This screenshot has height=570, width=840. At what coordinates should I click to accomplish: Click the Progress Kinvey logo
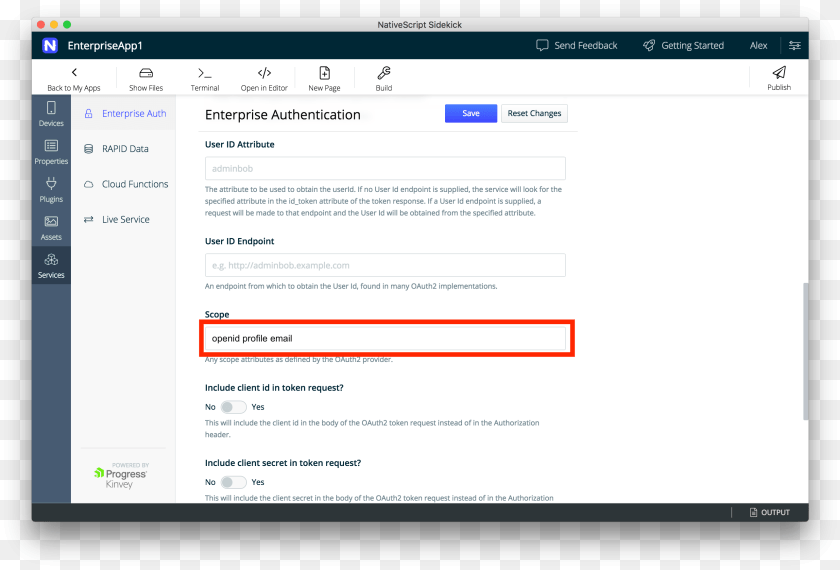(121, 476)
